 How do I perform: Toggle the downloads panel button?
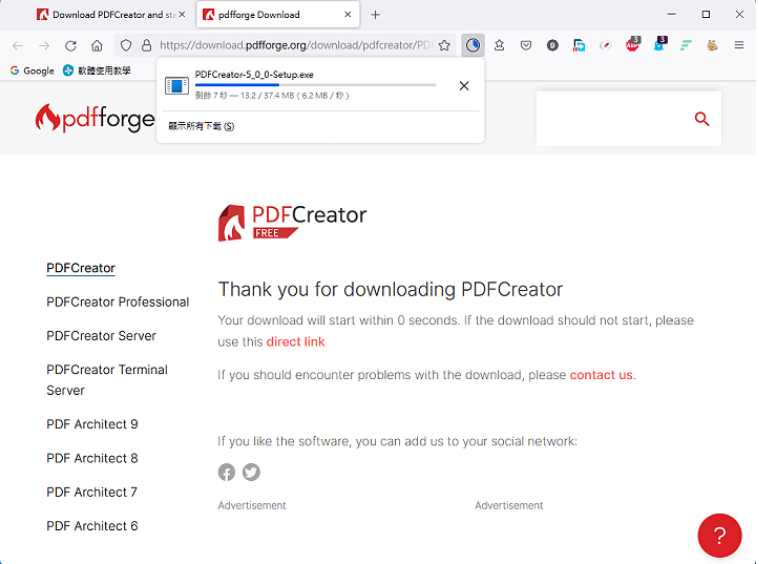(x=473, y=46)
